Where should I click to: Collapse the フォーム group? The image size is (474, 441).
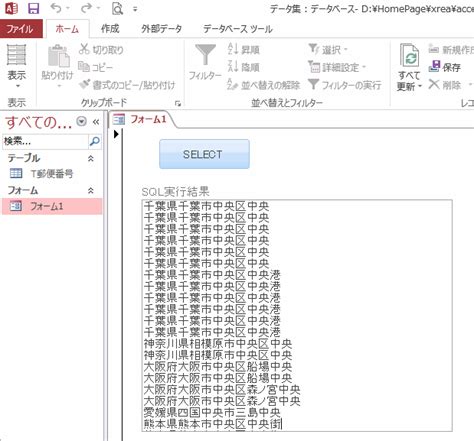click(x=91, y=191)
